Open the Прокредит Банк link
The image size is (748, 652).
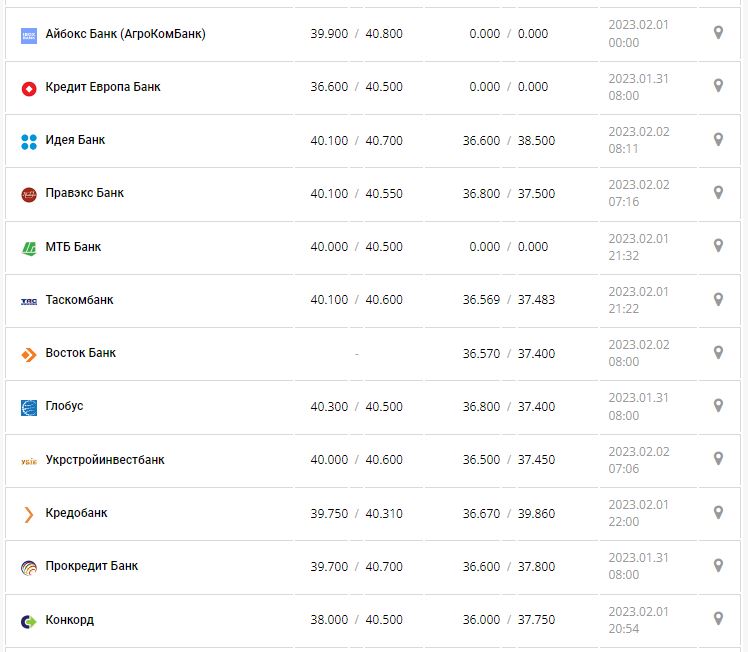92,566
